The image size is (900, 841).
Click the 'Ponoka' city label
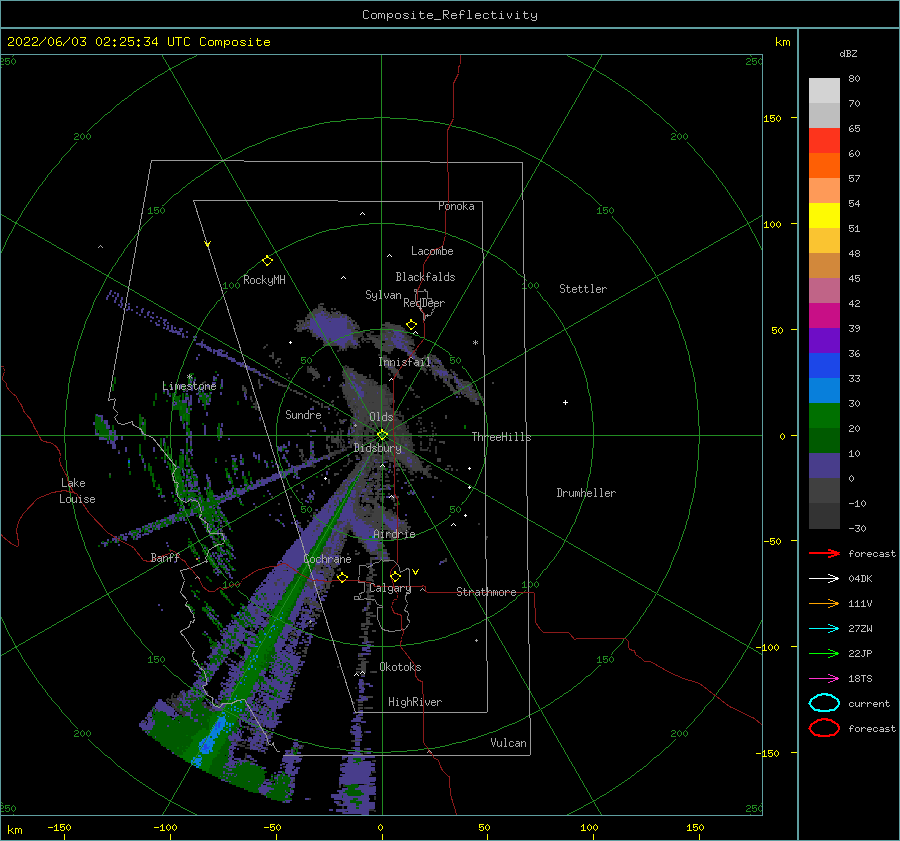[456, 206]
